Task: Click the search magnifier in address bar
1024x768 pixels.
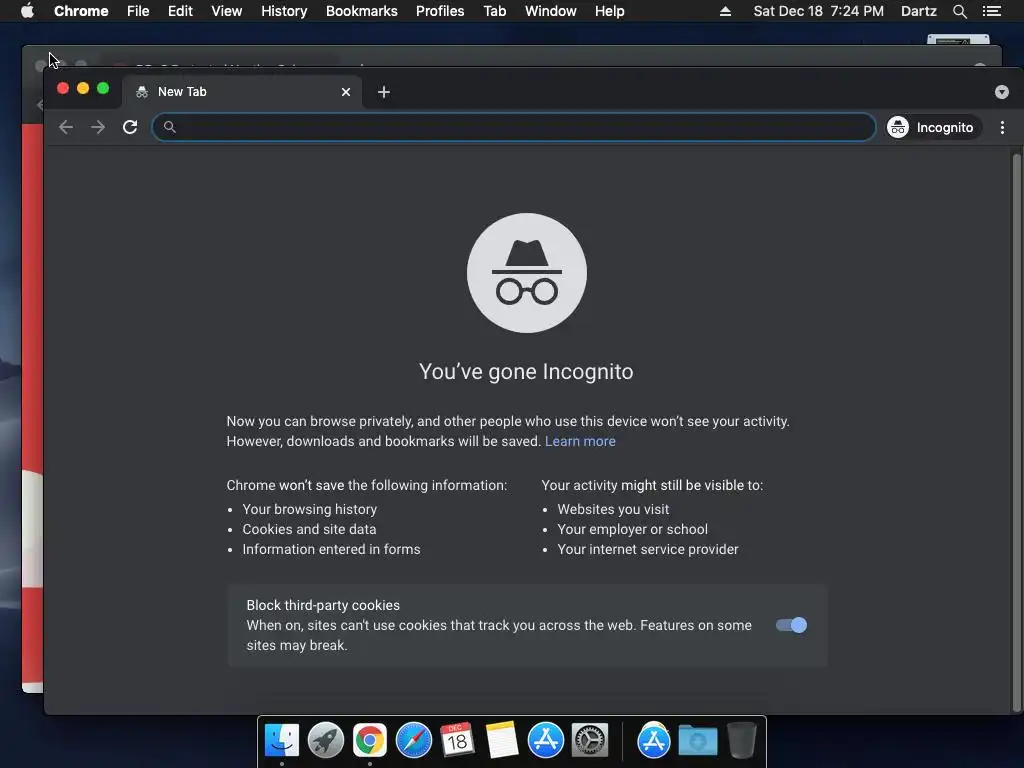Action: coord(169,127)
